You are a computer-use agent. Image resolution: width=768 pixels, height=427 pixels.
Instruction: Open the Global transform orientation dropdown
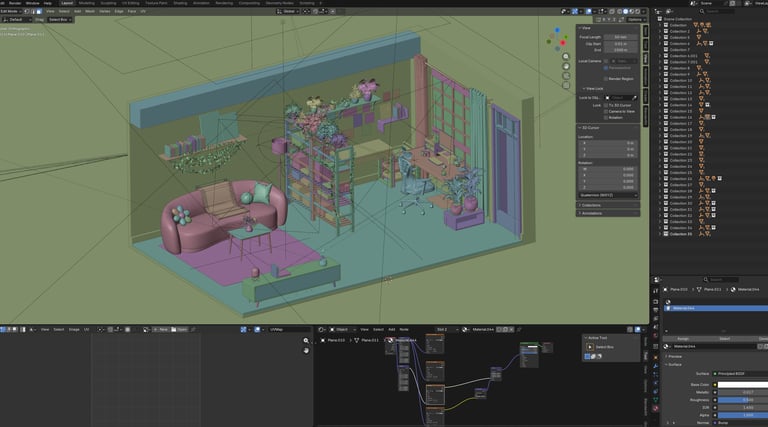(x=287, y=11)
